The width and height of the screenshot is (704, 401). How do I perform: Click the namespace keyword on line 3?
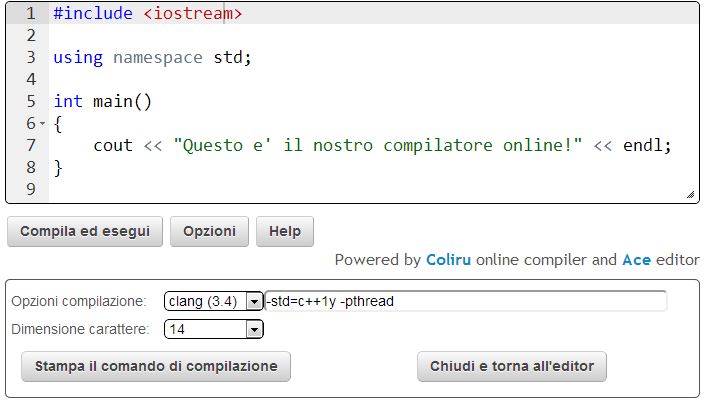pos(158,57)
